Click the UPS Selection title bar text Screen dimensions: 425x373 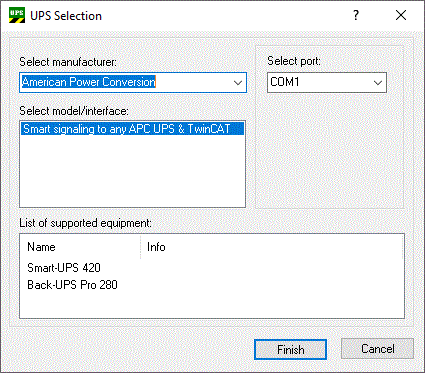(x=66, y=16)
